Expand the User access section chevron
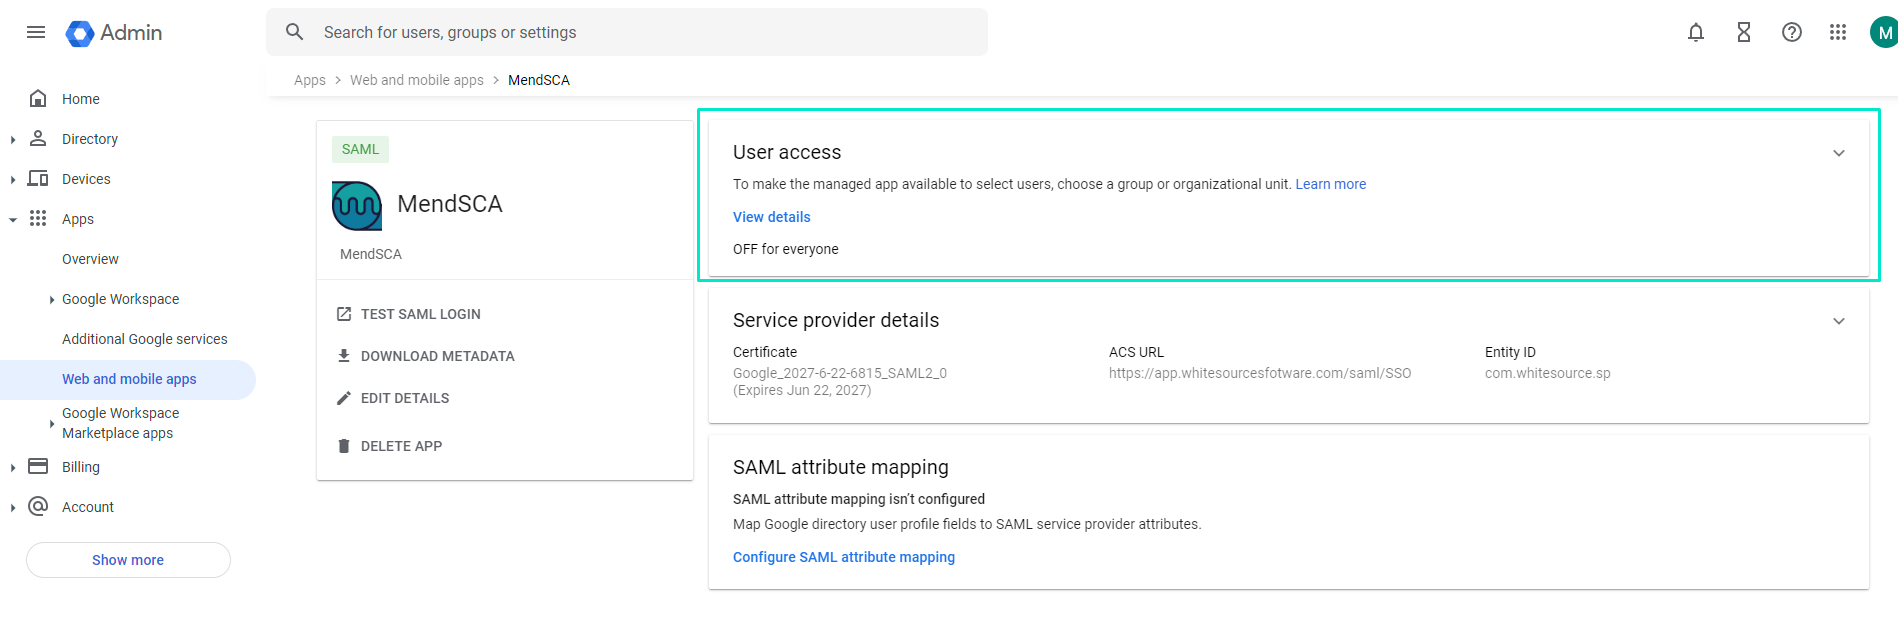Screen dimensions: 1898x639 coord(1838,153)
